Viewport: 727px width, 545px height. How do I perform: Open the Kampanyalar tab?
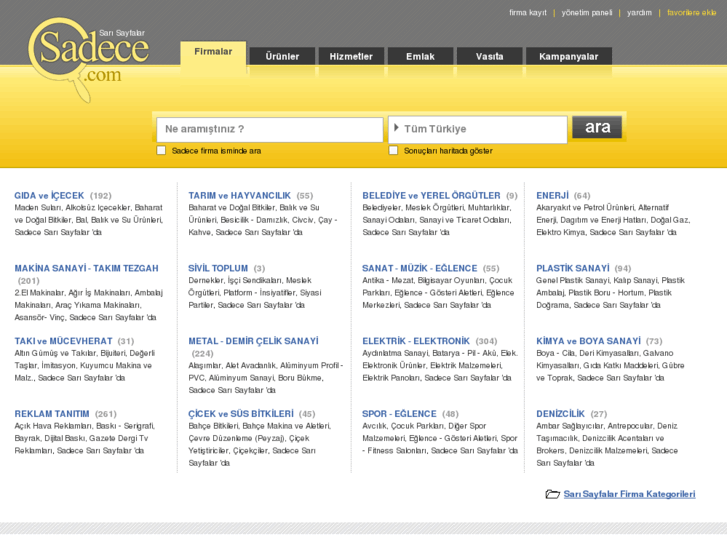point(568,57)
